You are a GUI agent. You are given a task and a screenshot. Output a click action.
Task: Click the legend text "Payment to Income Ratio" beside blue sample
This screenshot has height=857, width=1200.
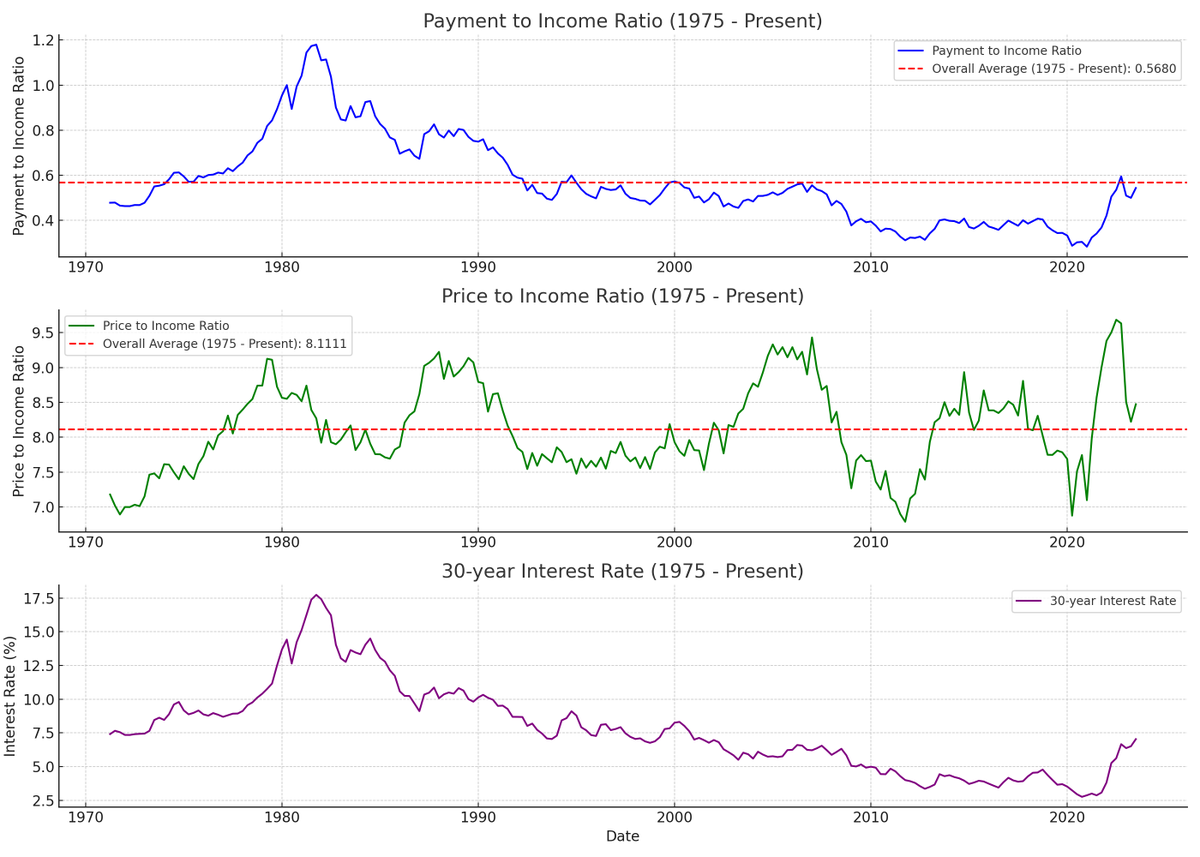1006,50
